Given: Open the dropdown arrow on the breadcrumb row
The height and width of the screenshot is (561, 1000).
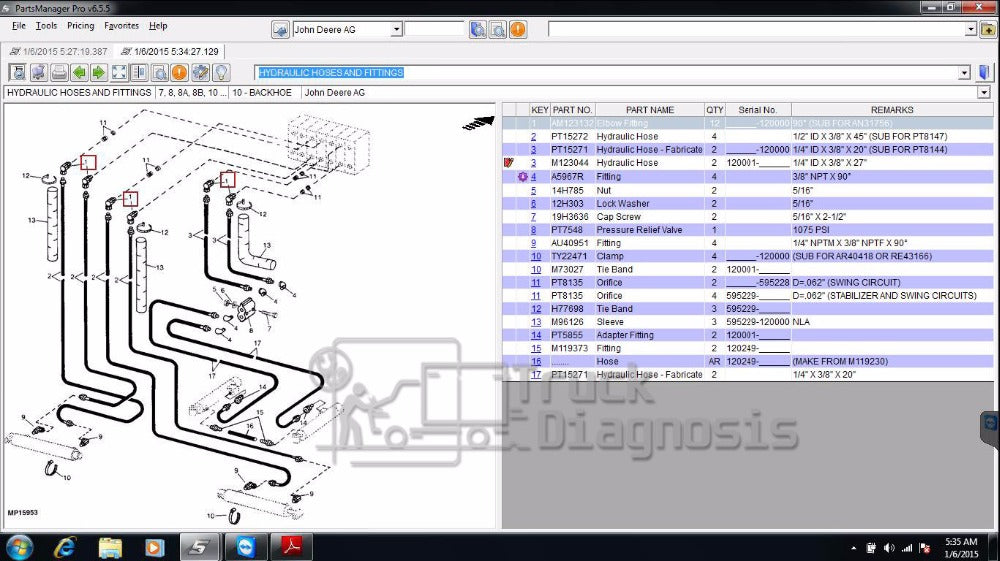Looking at the screenshot, I should (985, 93).
